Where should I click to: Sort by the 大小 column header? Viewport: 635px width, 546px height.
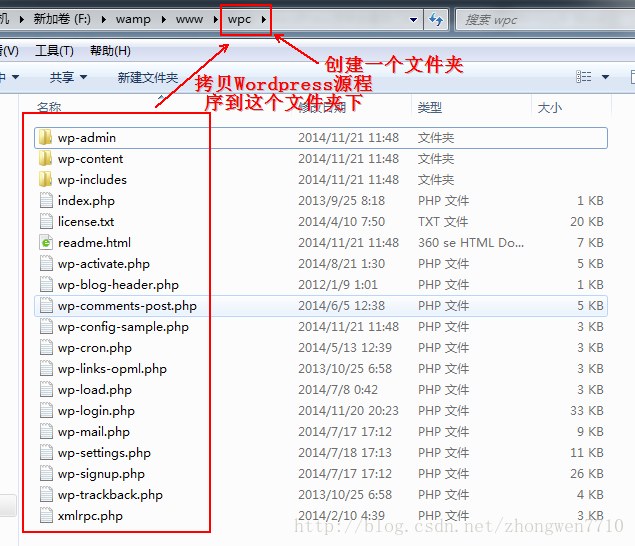[550, 108]
